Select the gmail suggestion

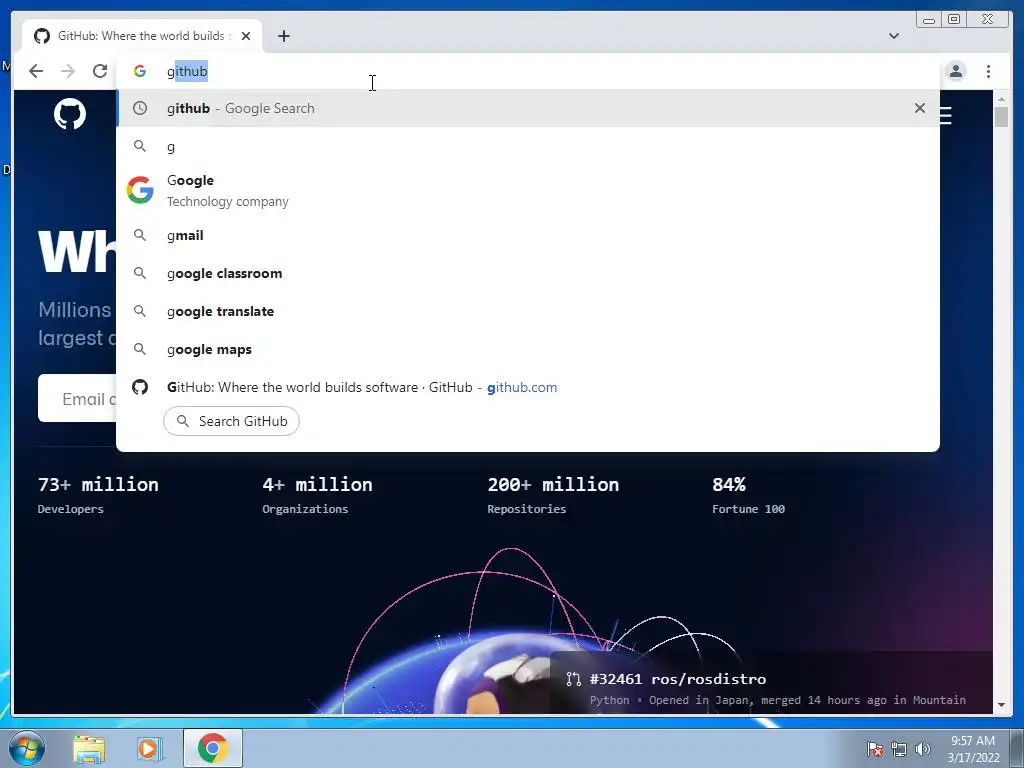point(528,235)
